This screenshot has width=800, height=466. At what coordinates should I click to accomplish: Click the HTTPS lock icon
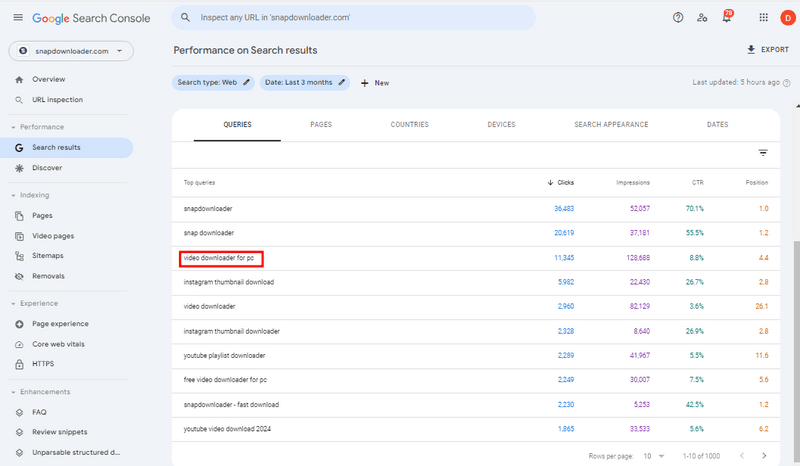pyautogui.click(x=19, y=364)
